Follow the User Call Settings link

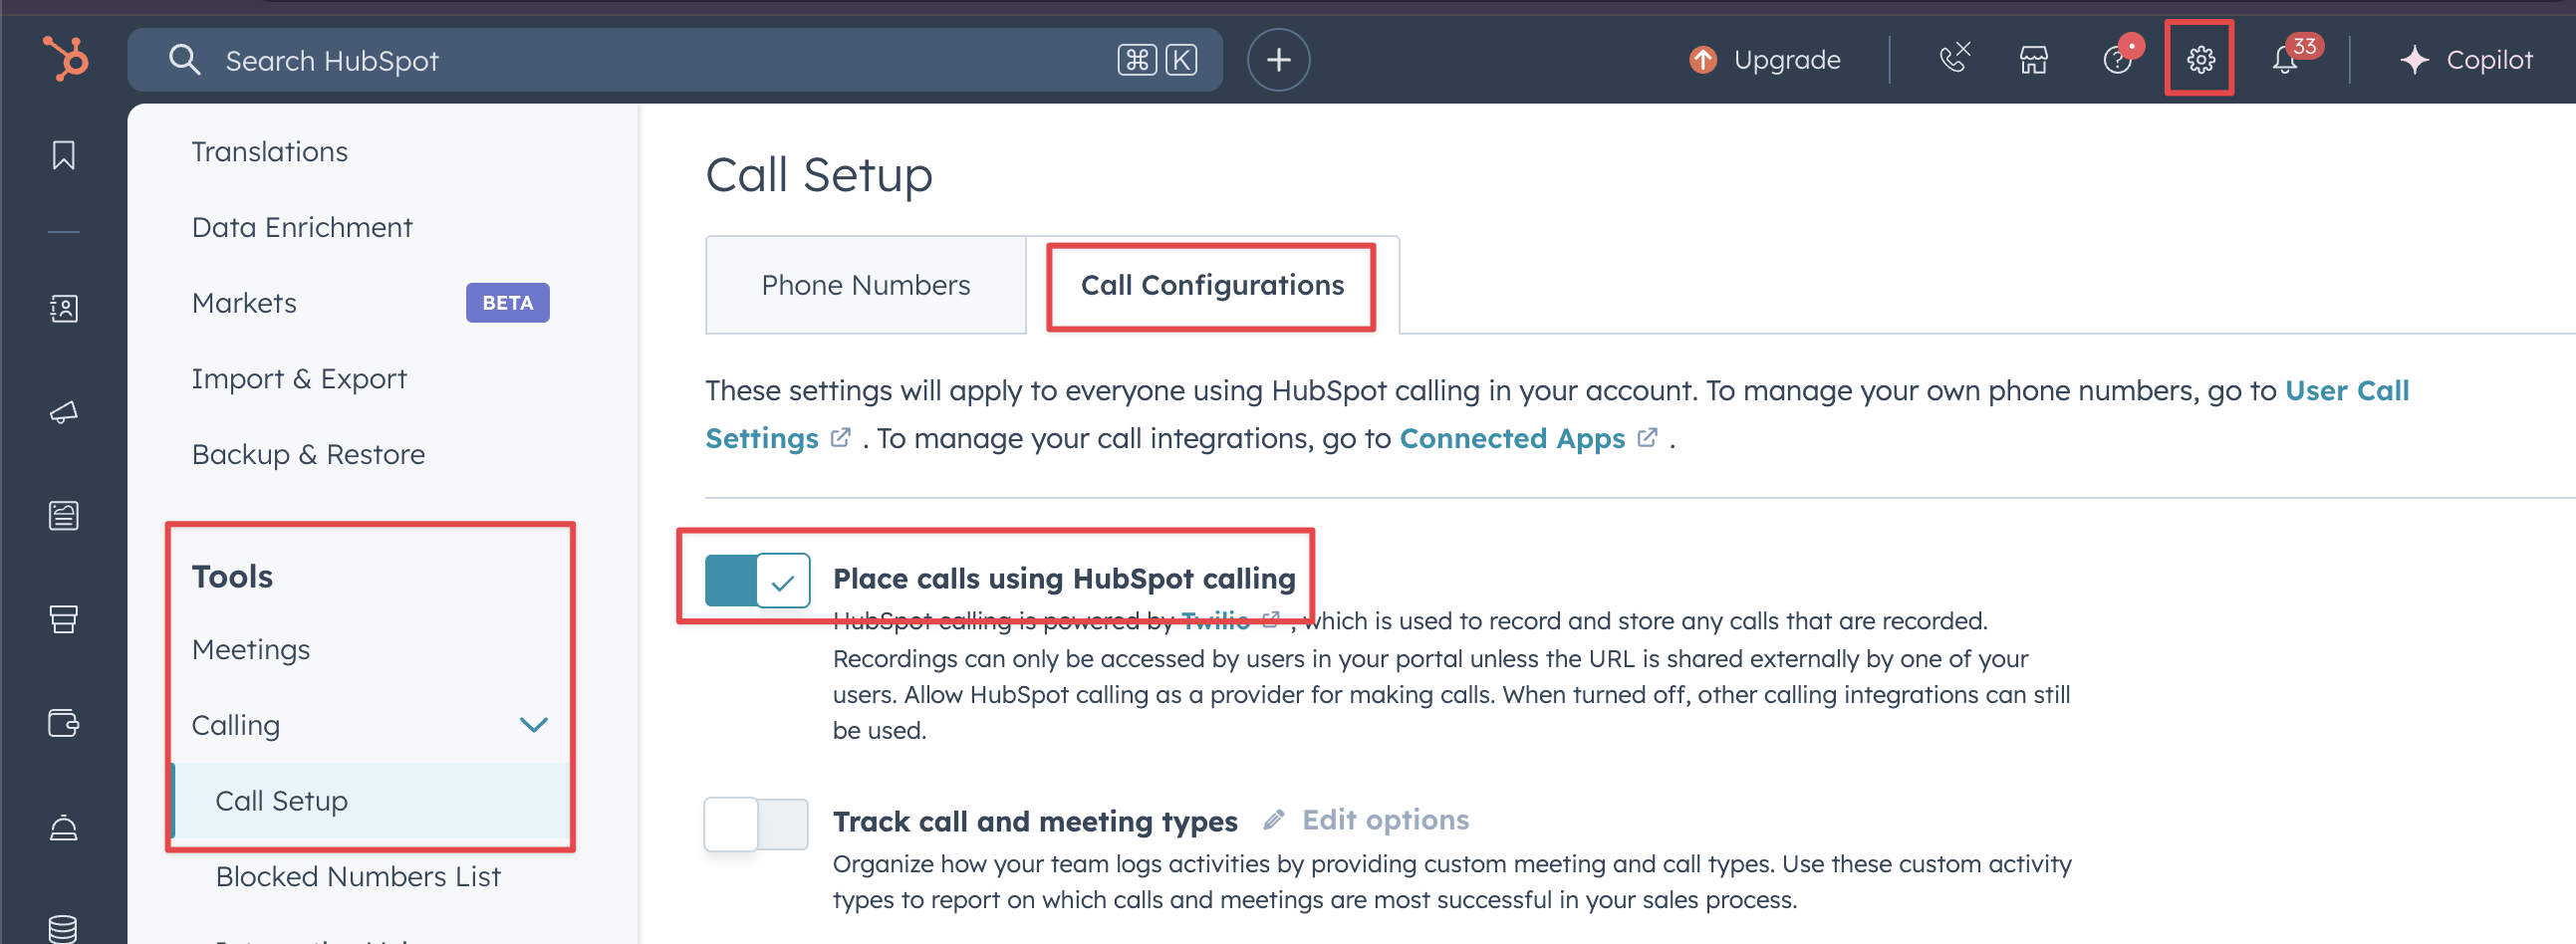pos(2347,390)
